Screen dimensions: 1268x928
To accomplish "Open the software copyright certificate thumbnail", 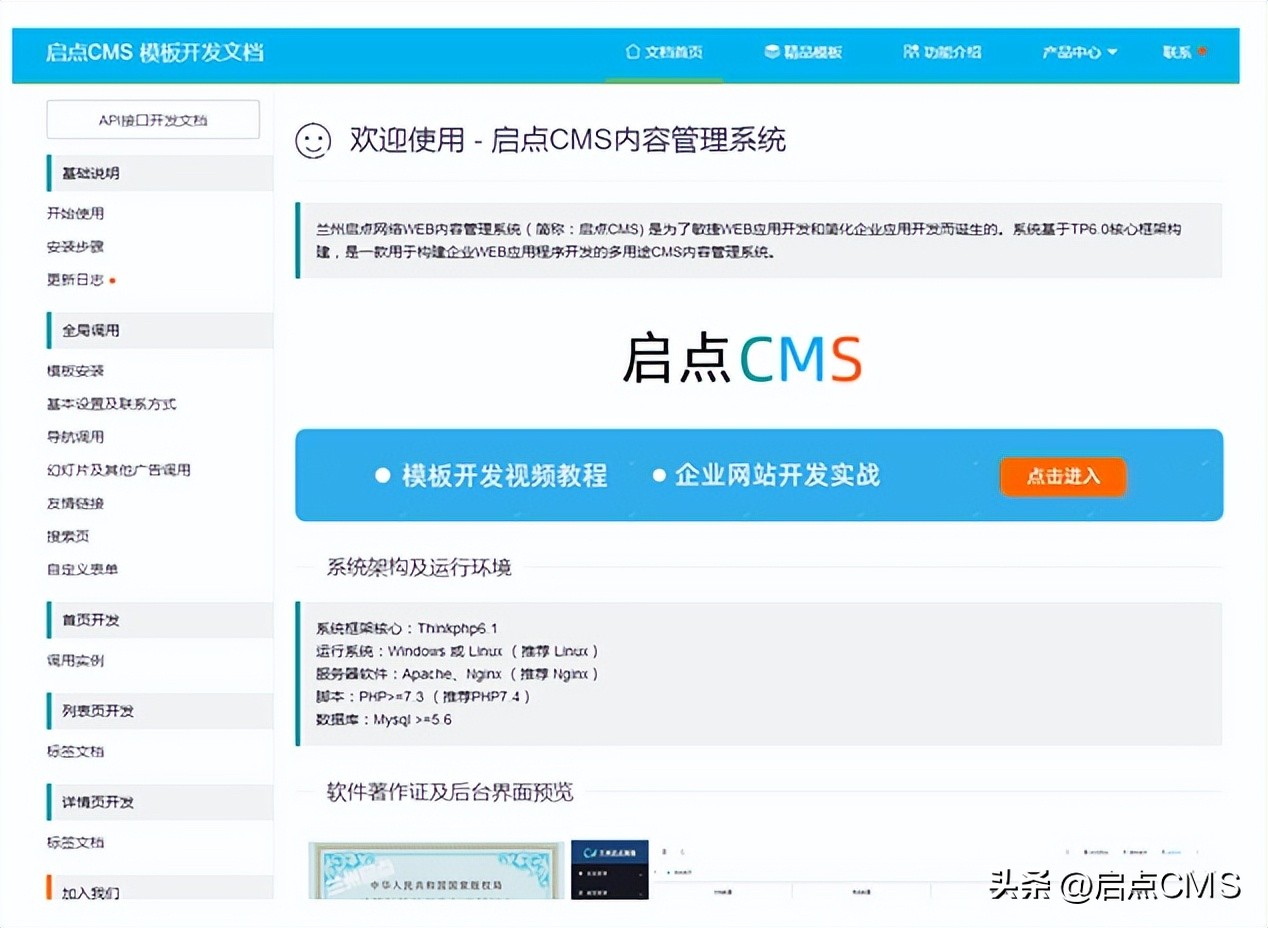I will coord(436,870).
